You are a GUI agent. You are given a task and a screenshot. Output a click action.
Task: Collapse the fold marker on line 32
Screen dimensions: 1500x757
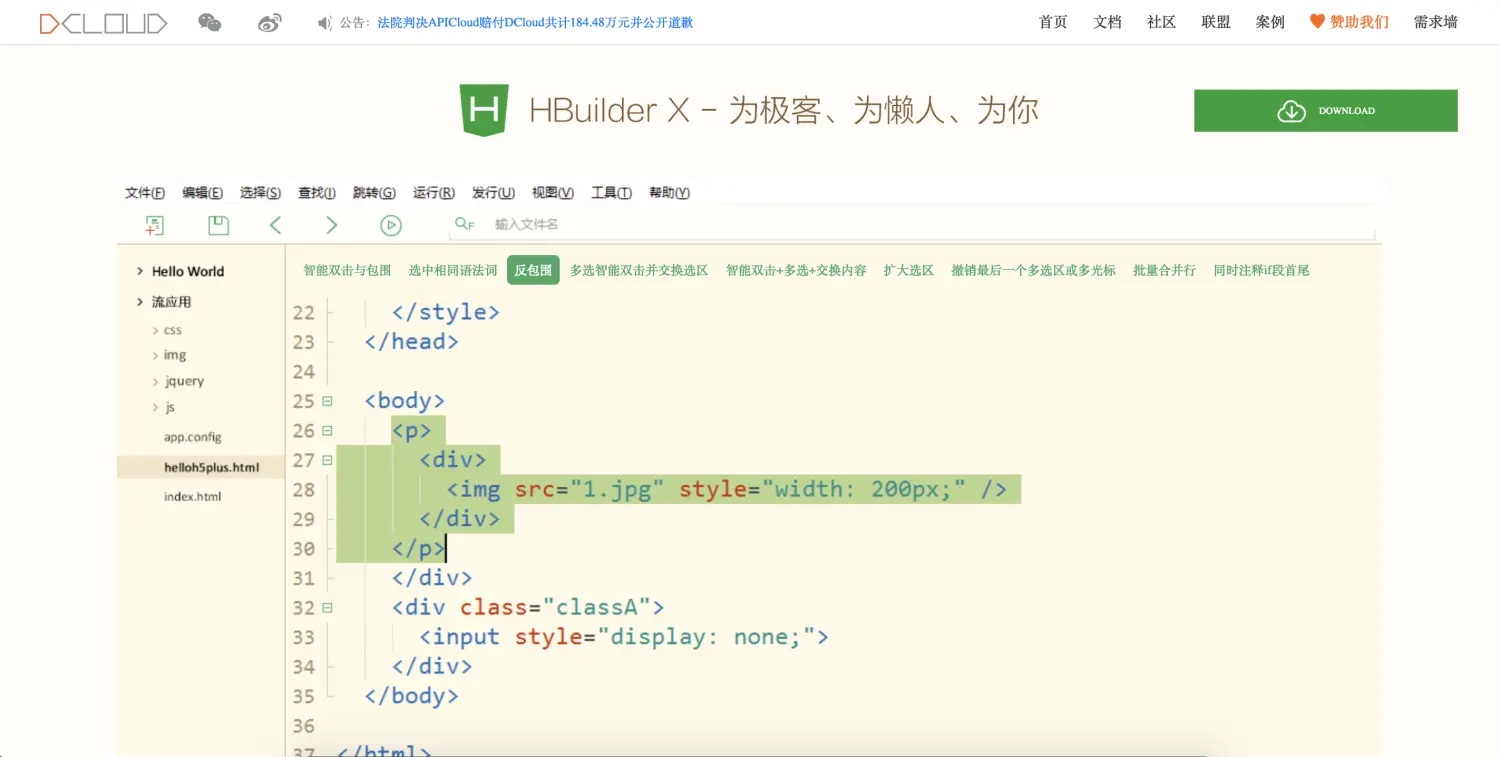click(327, 608)
